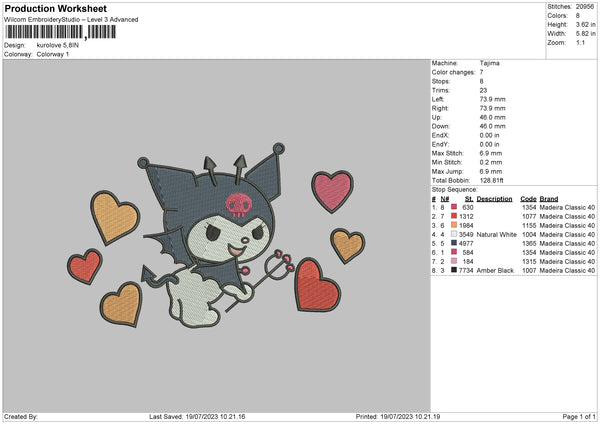Select the 'Colorway 1' value

point(53,54)
